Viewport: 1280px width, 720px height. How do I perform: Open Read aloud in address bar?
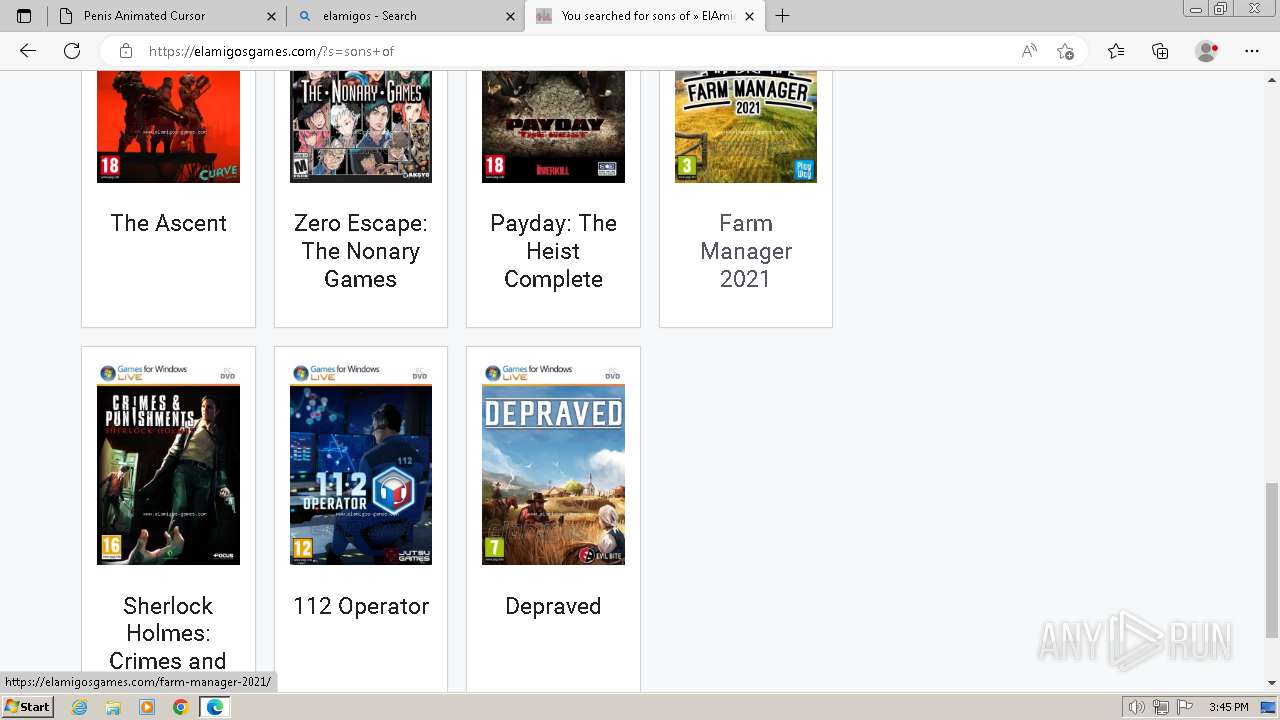tap(1029, 51)
